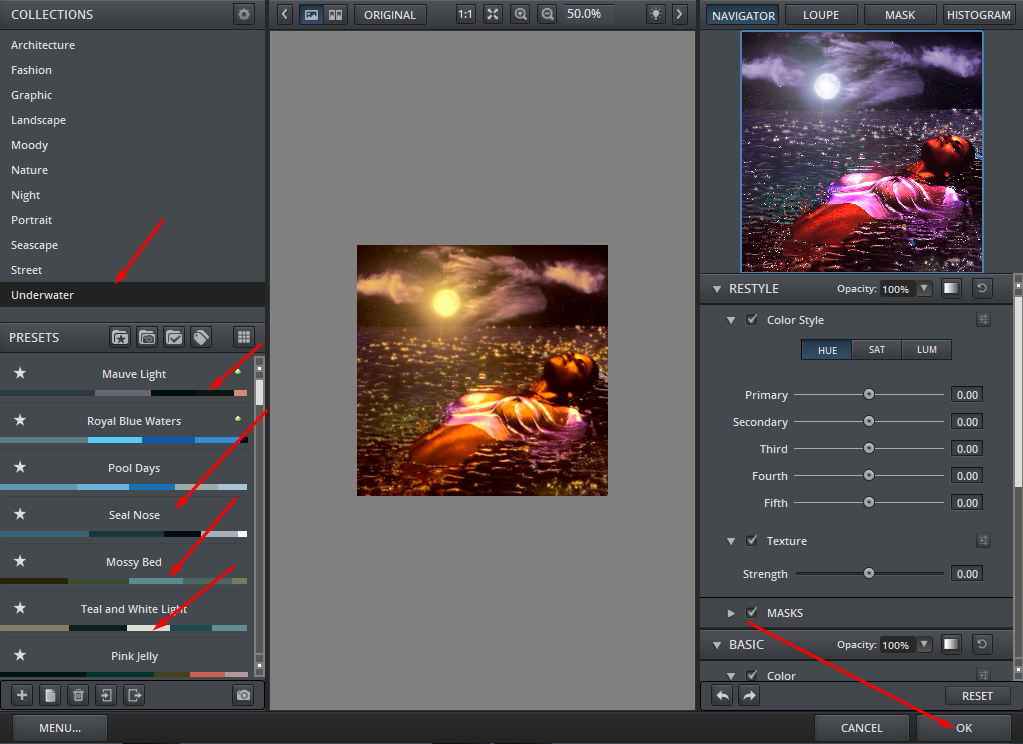This screenshot has height=744, width=1023.
Task: Collapse the Texture group
Action: click(731, 541)
